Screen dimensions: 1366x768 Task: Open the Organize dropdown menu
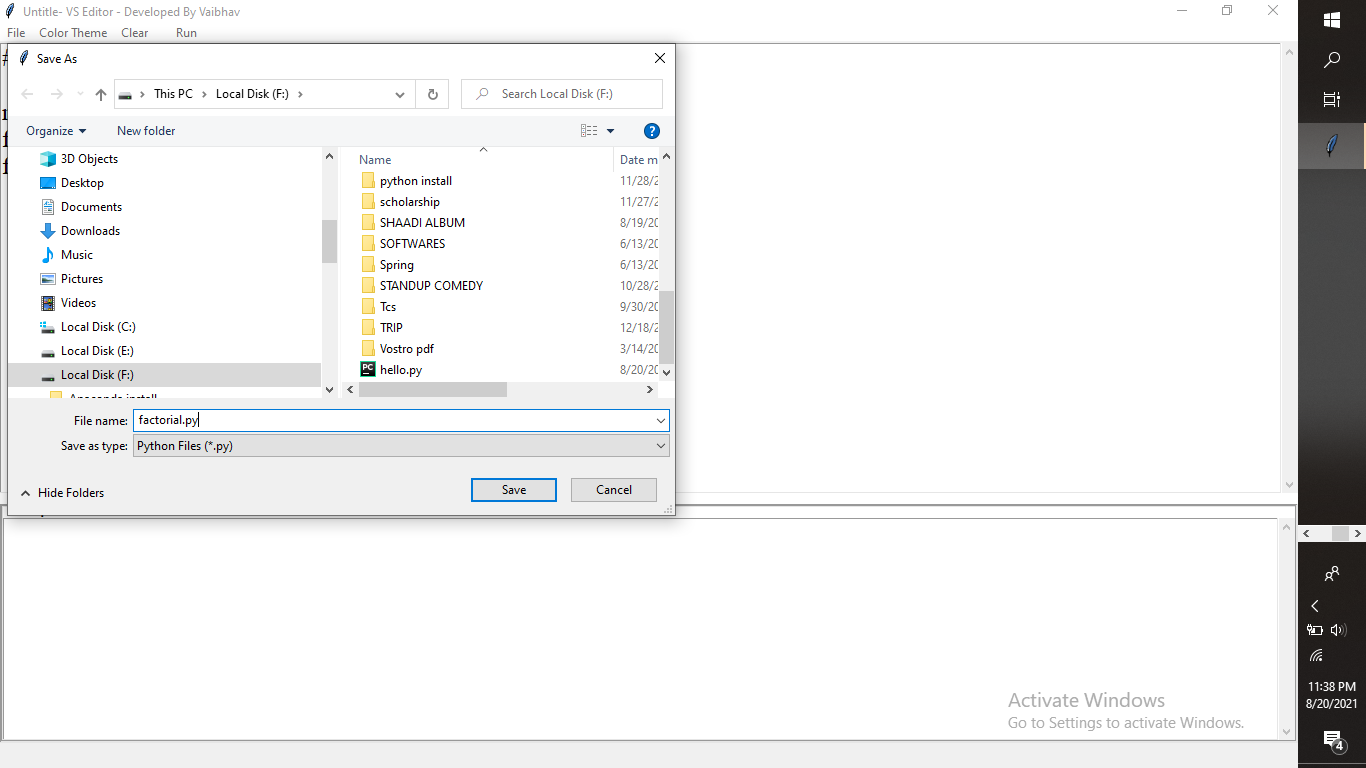click(56, 130)
